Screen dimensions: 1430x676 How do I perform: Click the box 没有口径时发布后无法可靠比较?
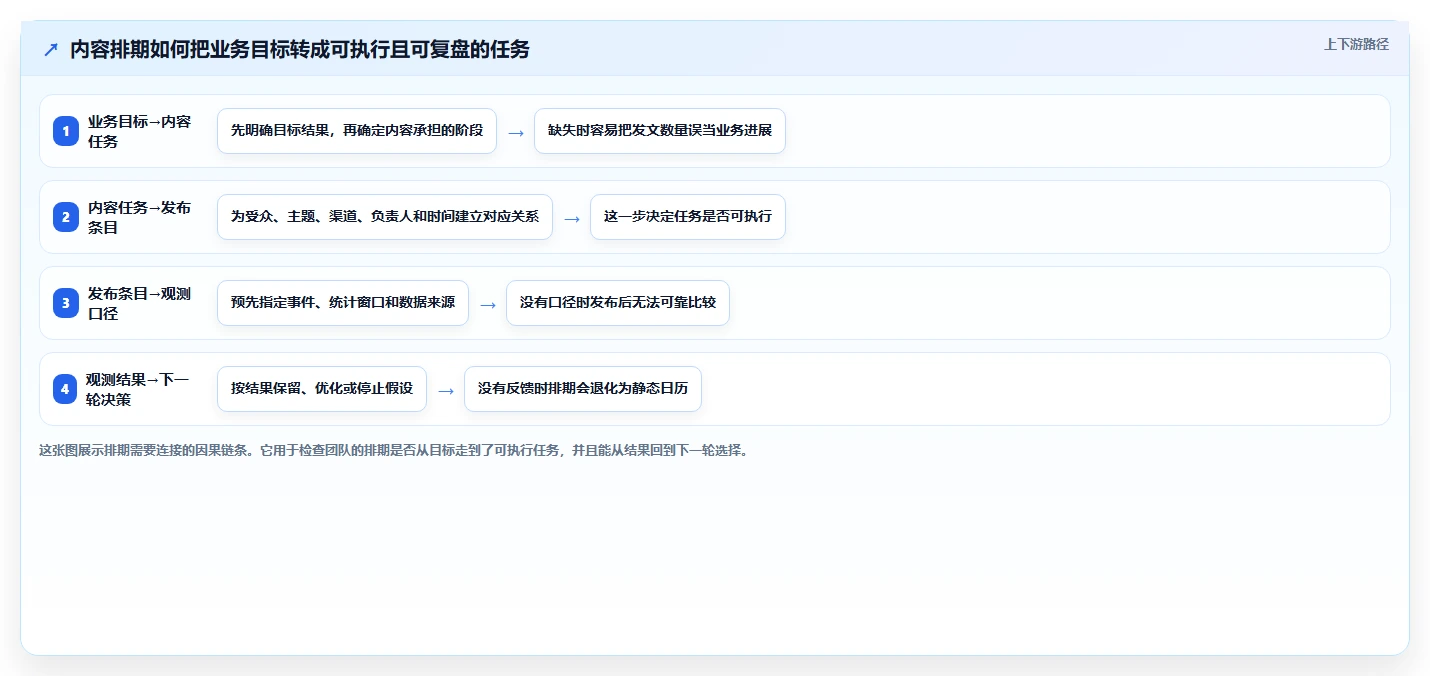(x=618, y=303)
